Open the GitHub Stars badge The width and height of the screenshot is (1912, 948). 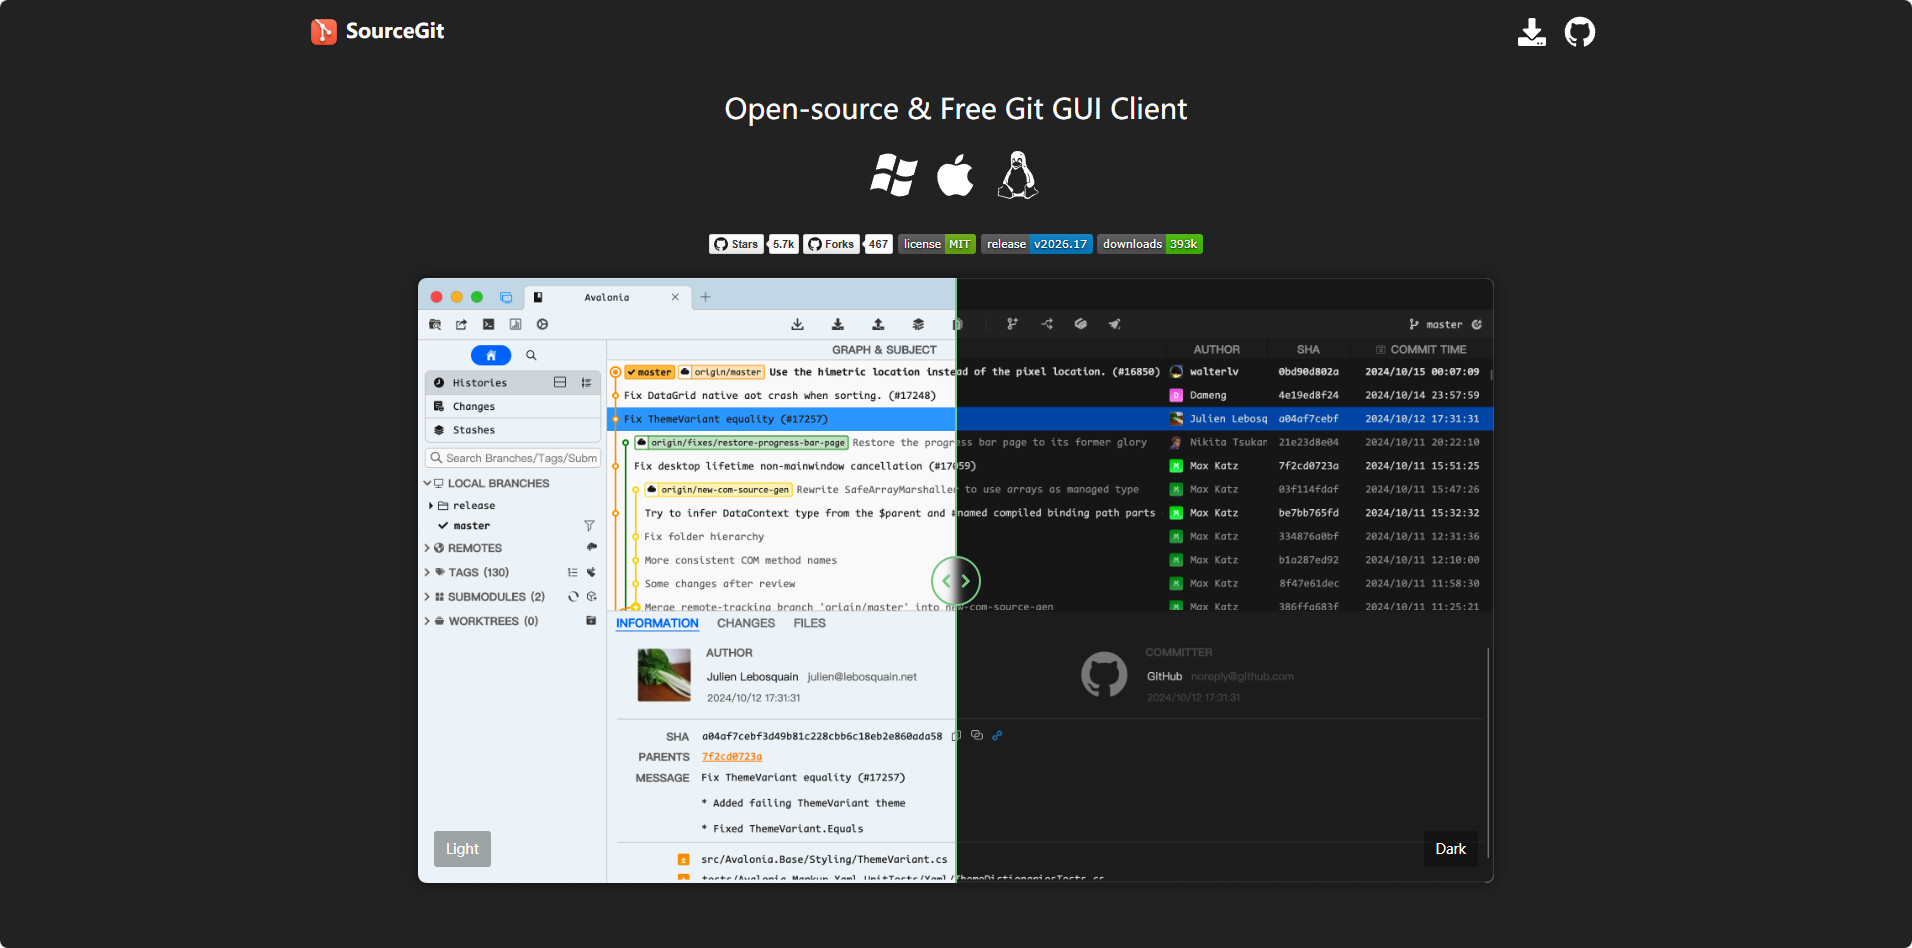point(754,244)
